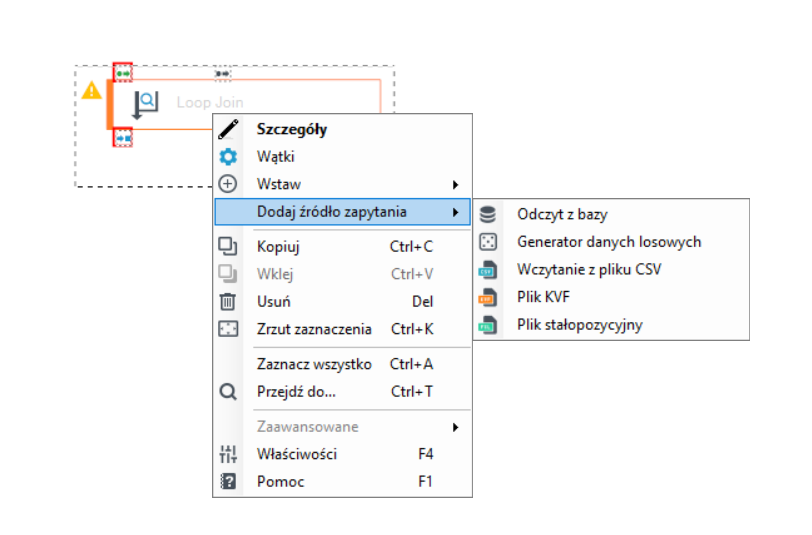Click the sliders icon beside Właściwości

point(228,454)
